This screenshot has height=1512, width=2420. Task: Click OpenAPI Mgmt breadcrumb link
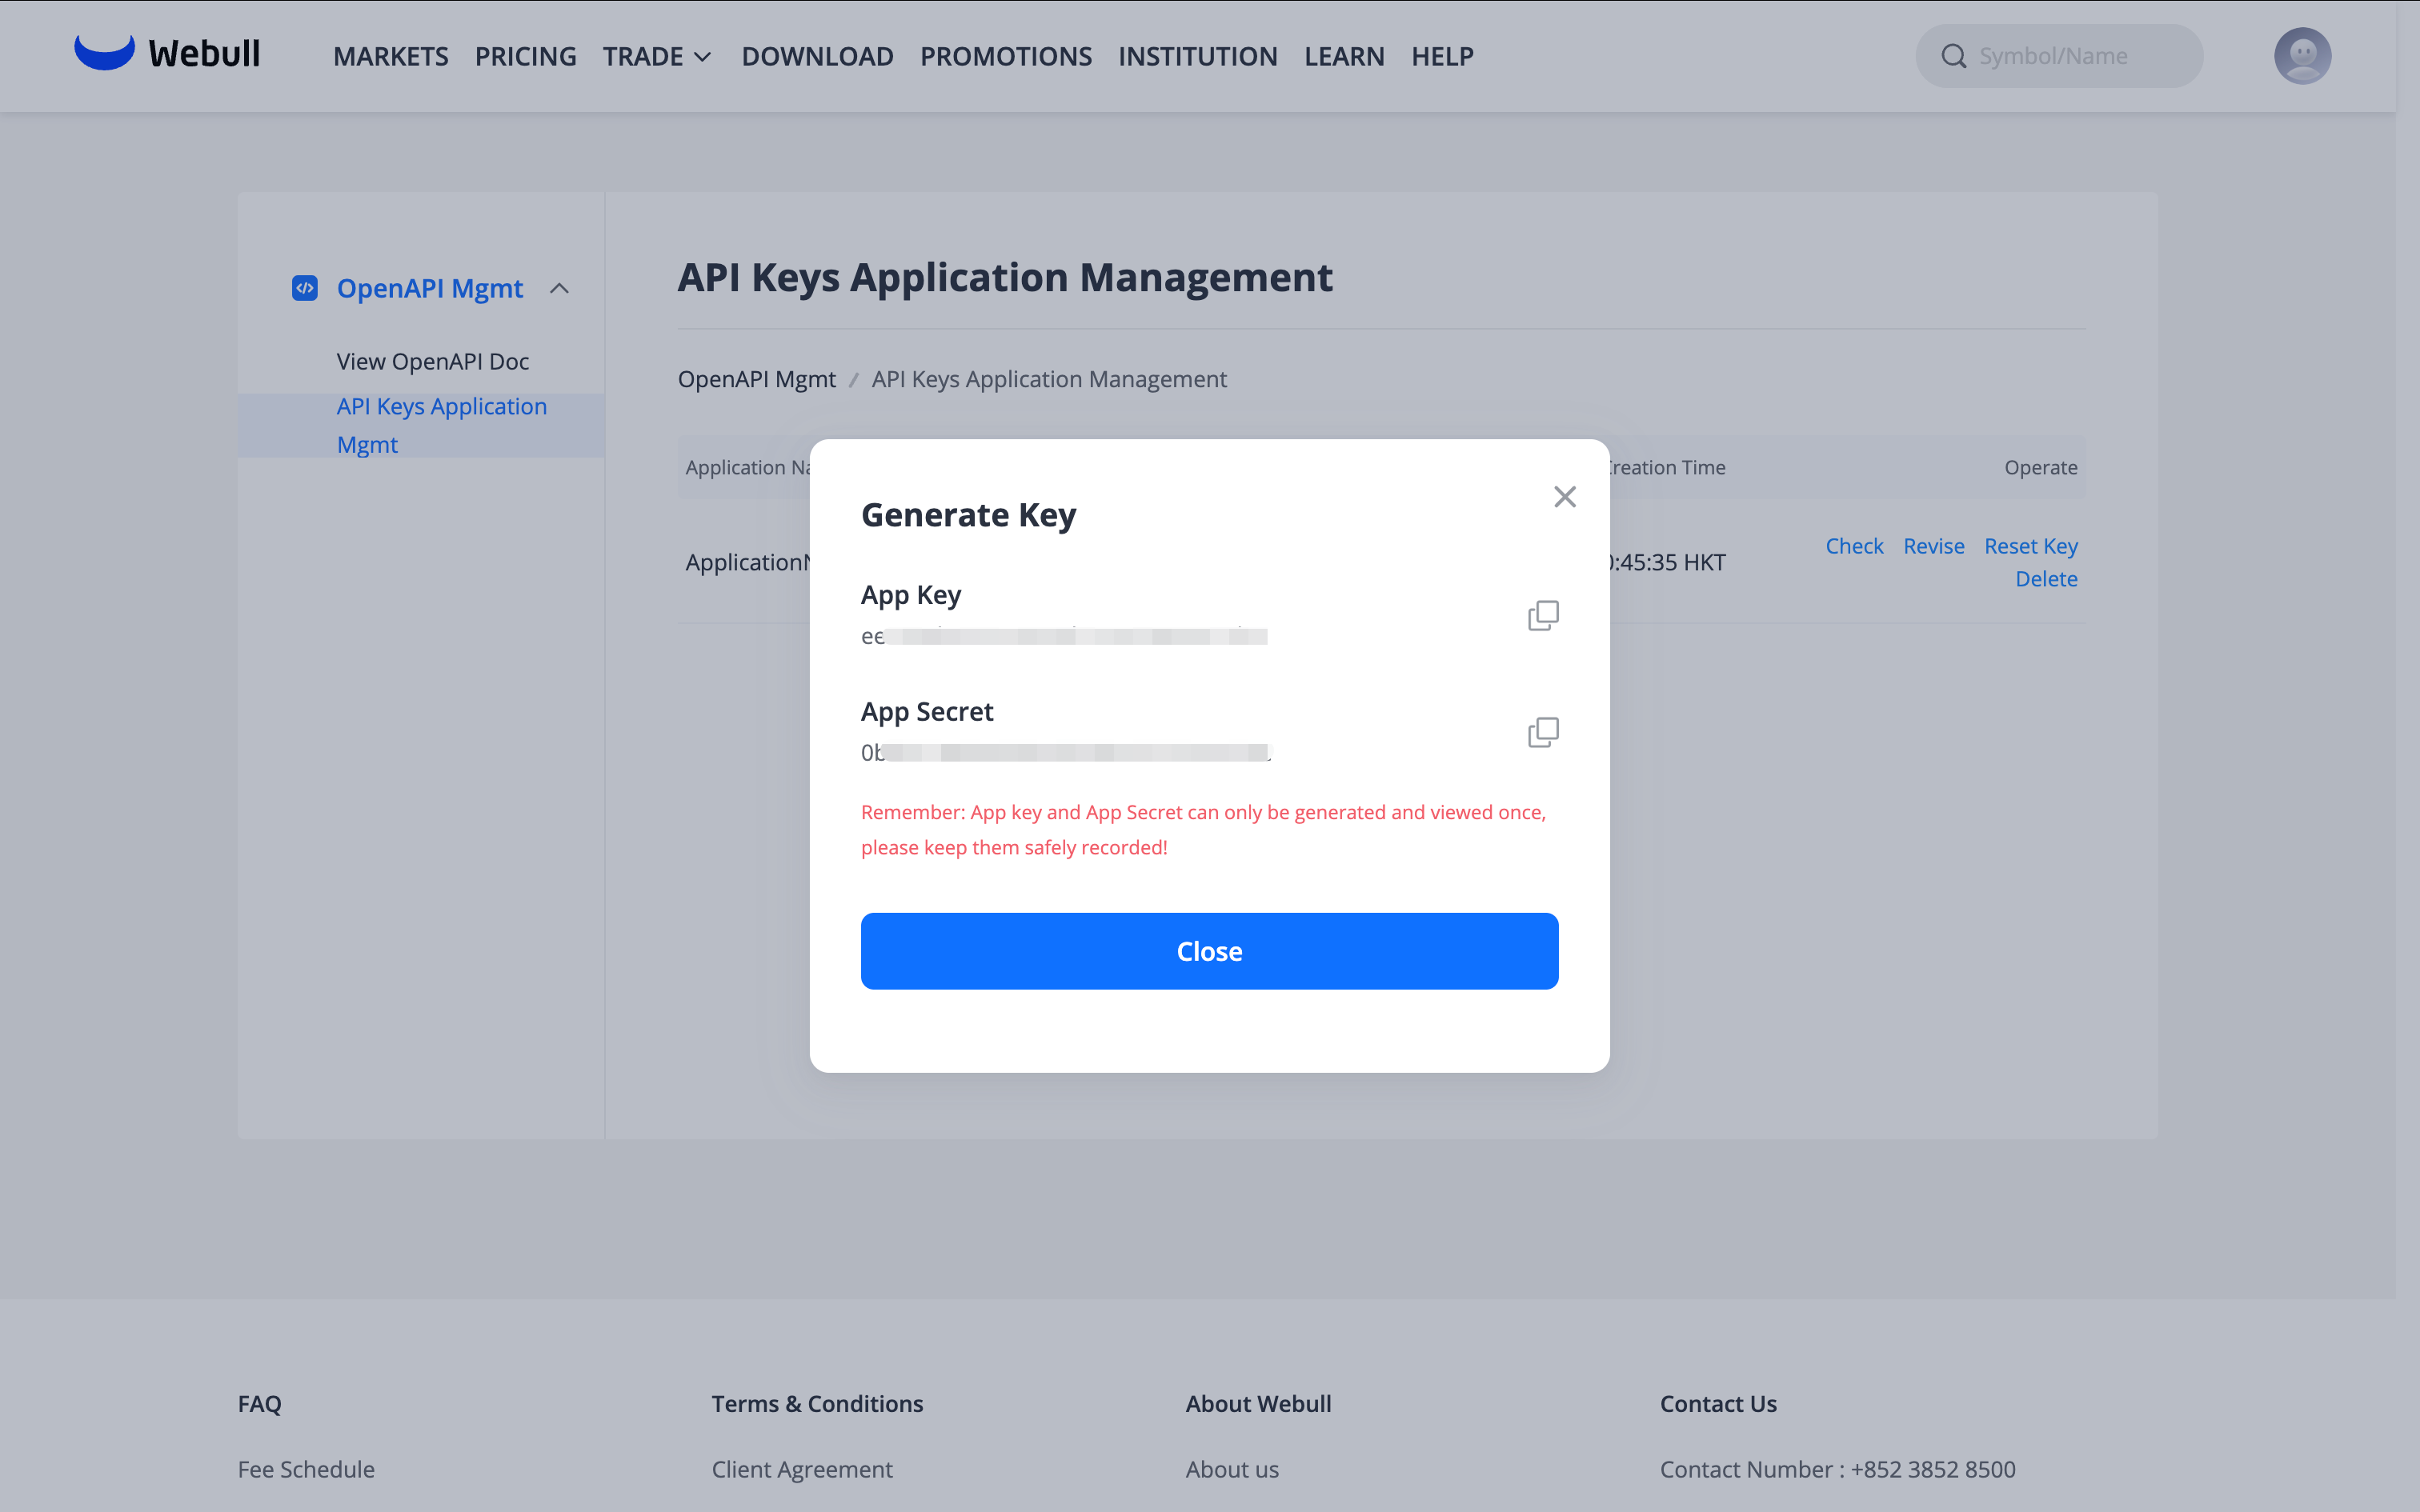[x=756, y=379]
